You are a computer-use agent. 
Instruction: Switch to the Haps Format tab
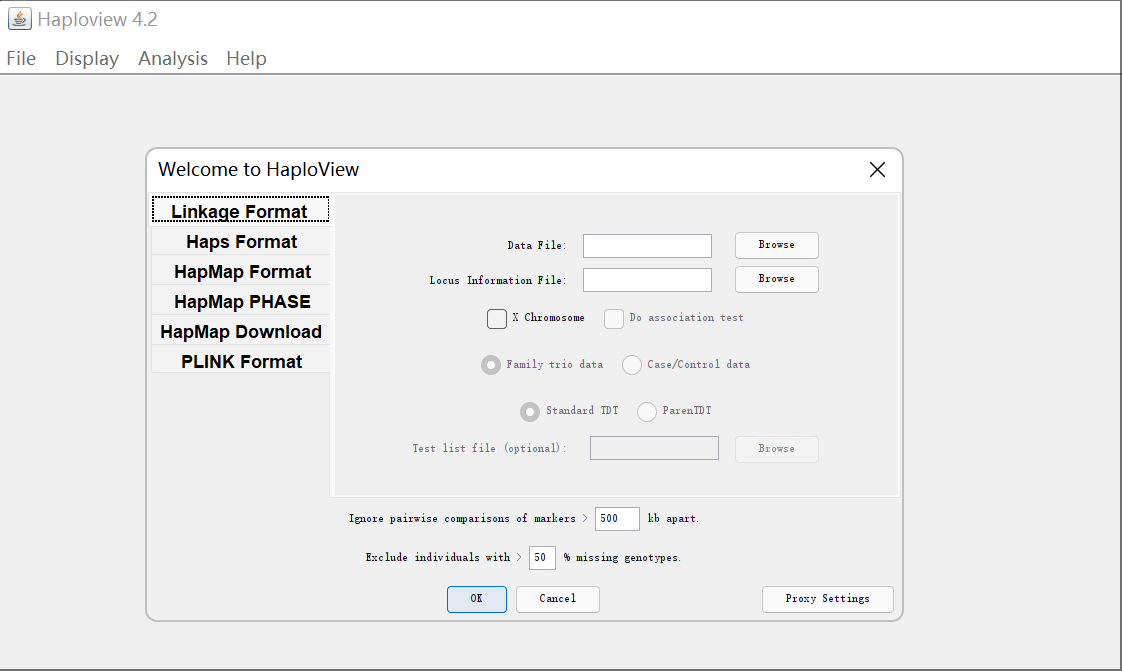click(x=241, y=242)
